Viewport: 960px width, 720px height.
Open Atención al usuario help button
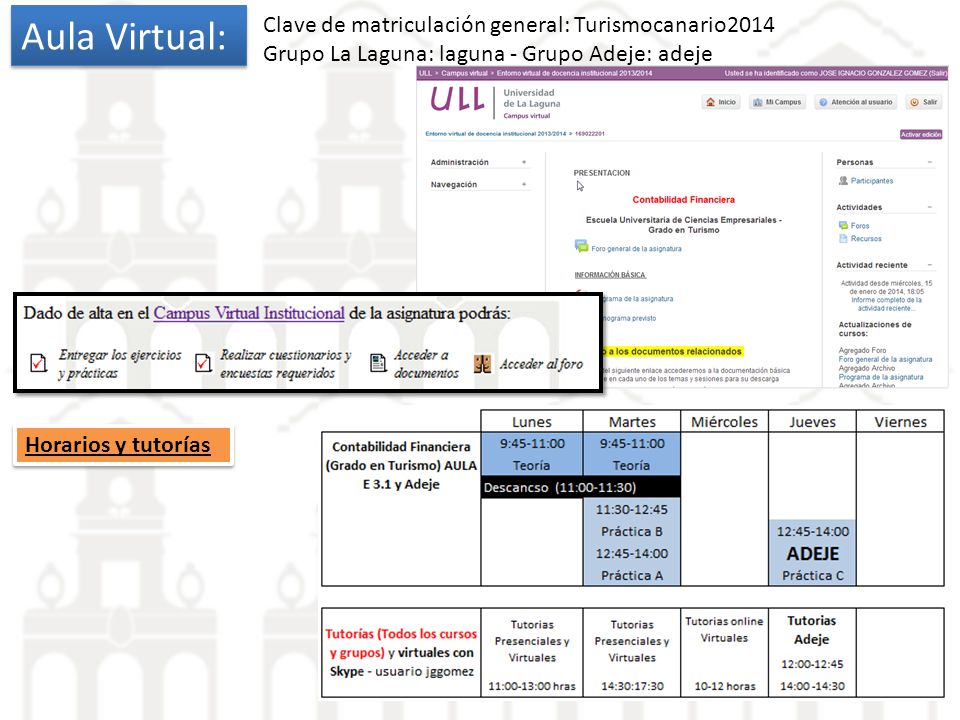[856, 102]
